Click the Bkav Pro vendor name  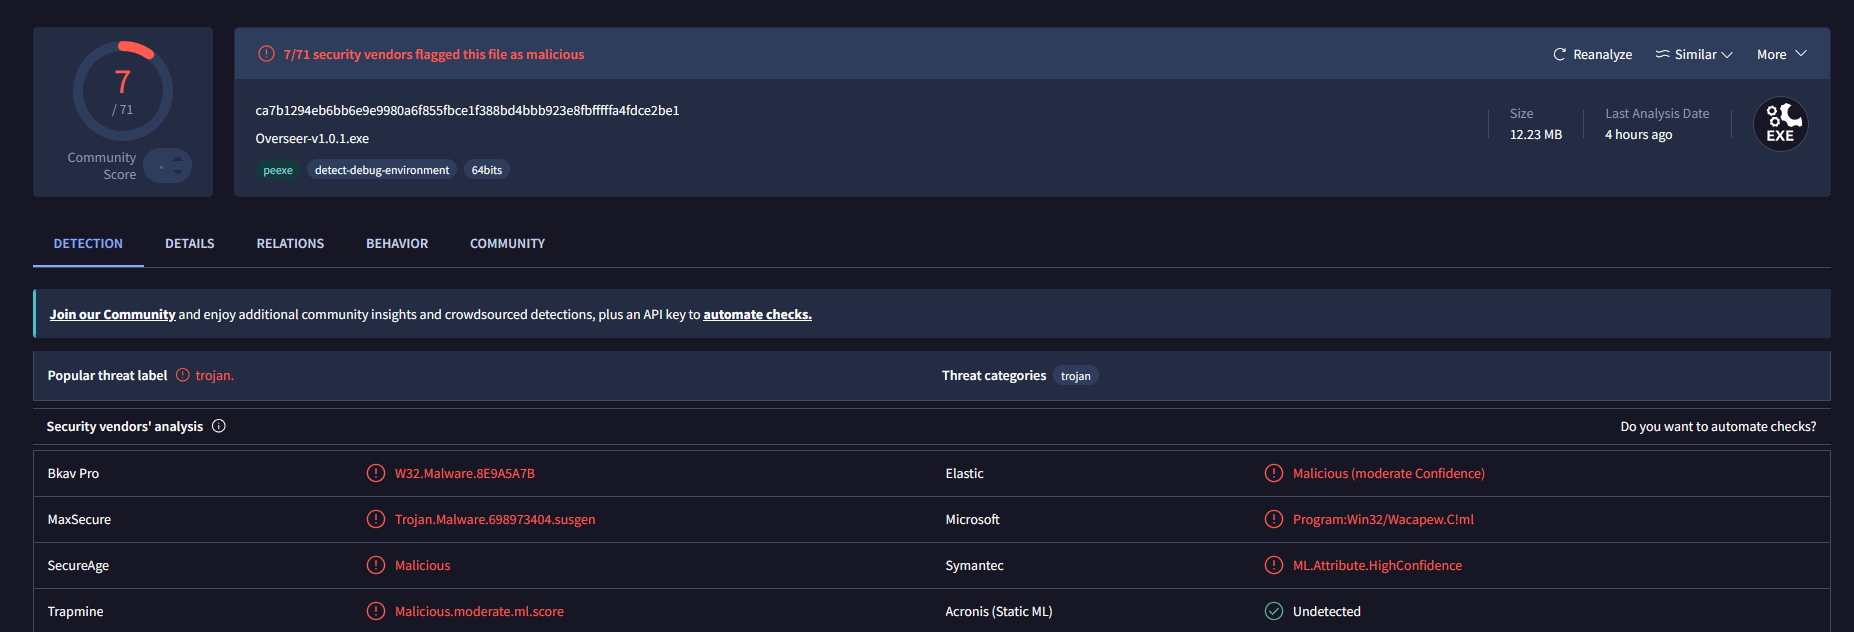[73, 473]
